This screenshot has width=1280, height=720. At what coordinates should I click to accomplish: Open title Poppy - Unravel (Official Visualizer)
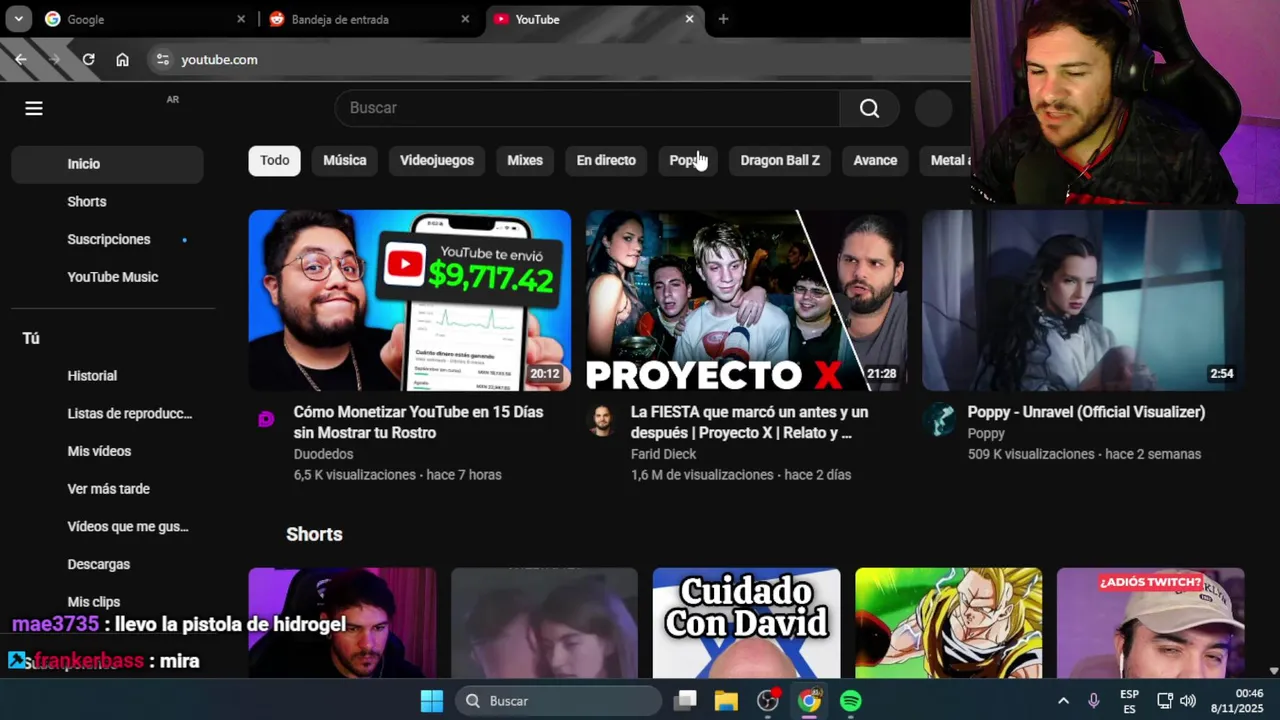1086,412
